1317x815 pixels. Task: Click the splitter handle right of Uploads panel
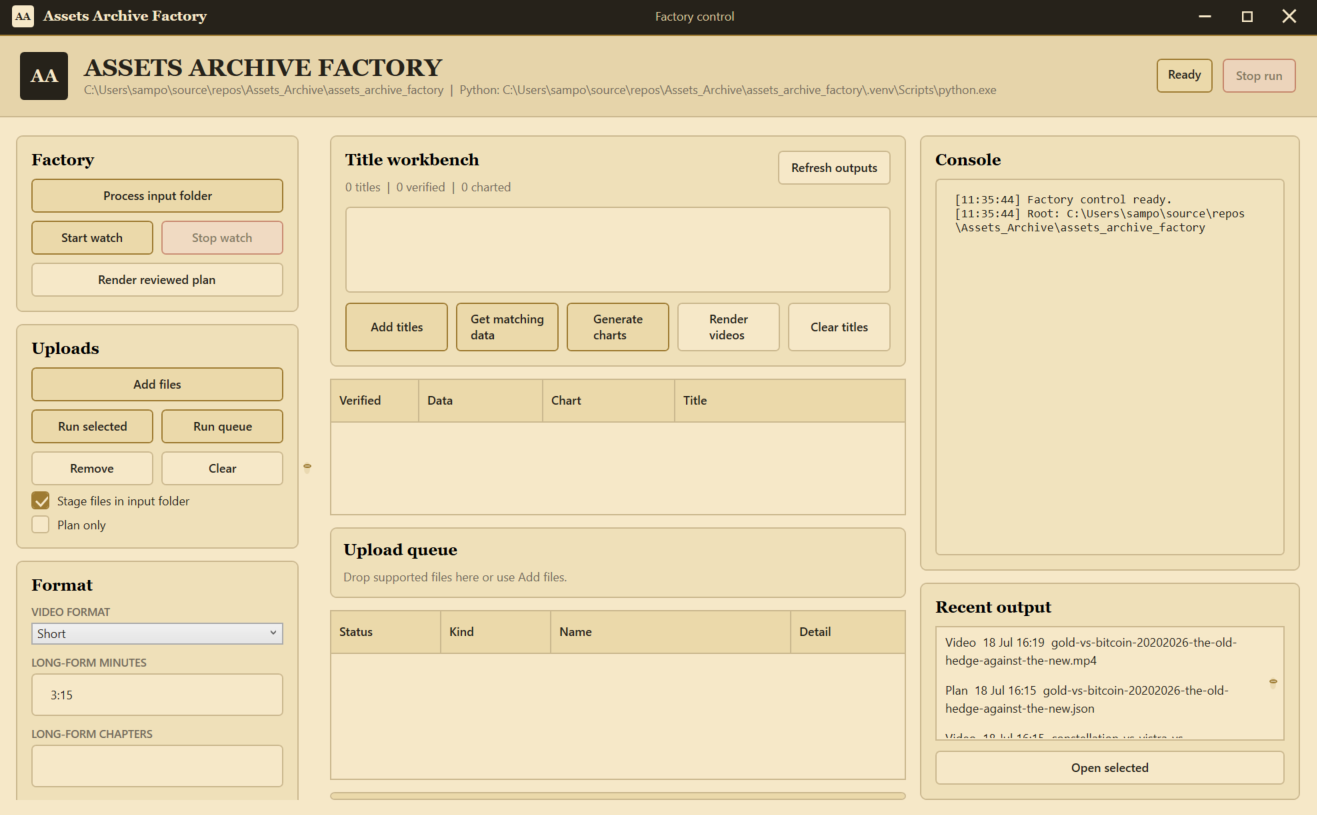point(307,467)
